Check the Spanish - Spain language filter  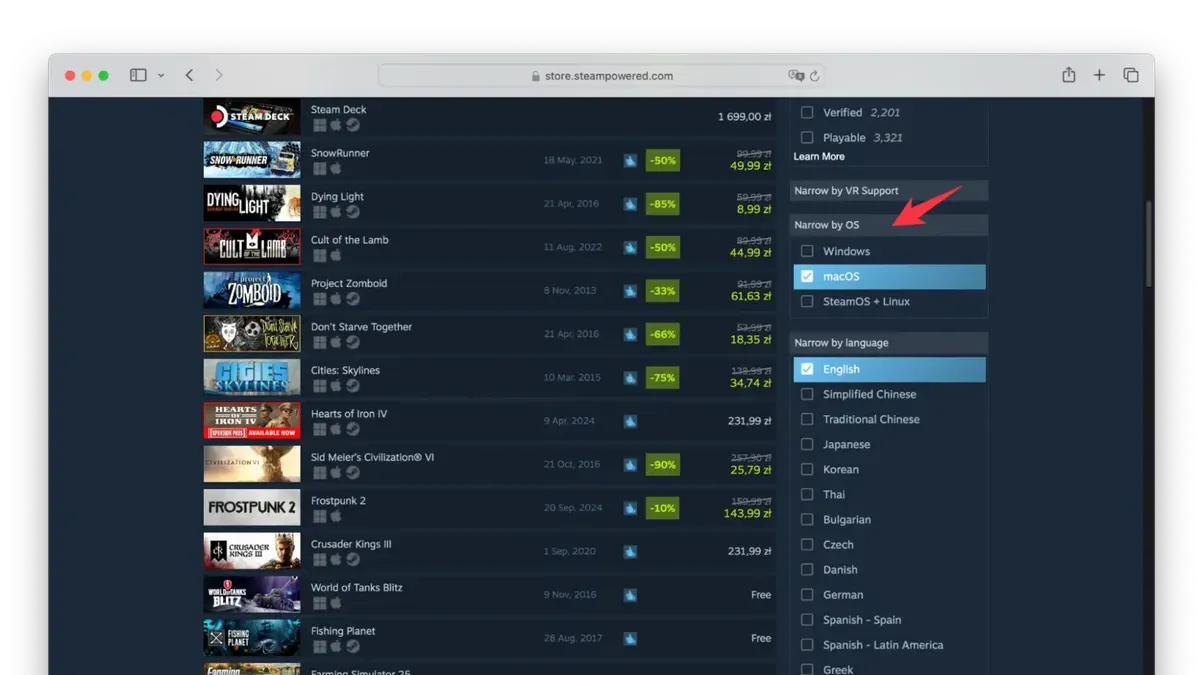[807, 620]
